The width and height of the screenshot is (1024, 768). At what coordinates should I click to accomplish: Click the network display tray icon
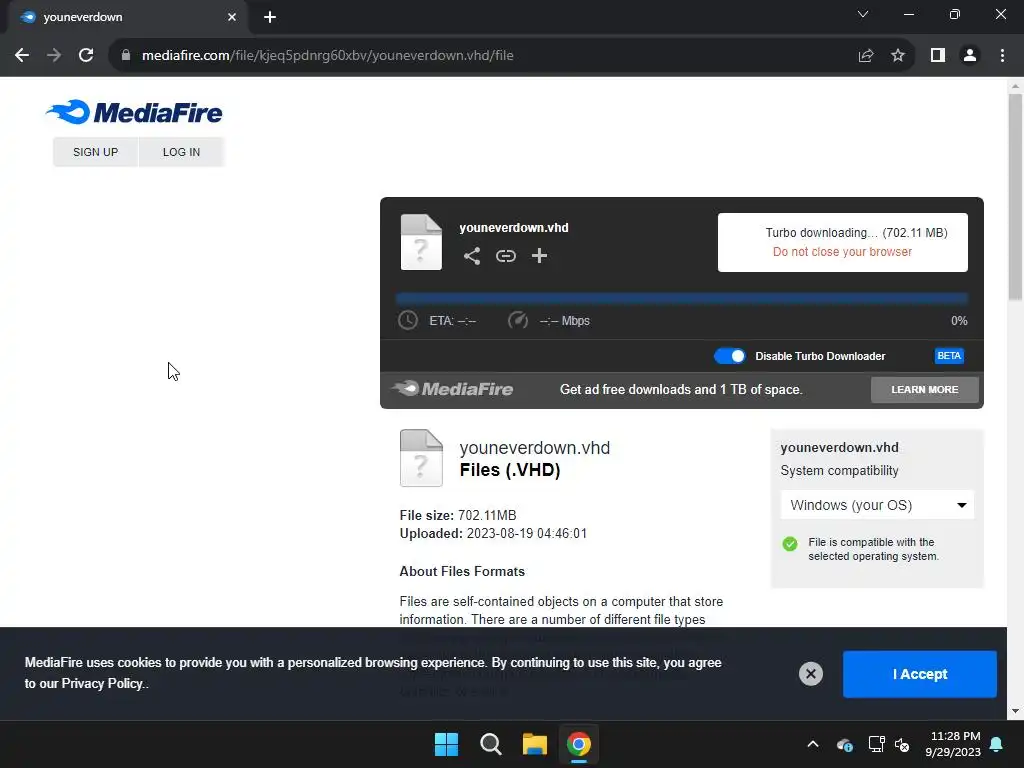coord(876,744)
